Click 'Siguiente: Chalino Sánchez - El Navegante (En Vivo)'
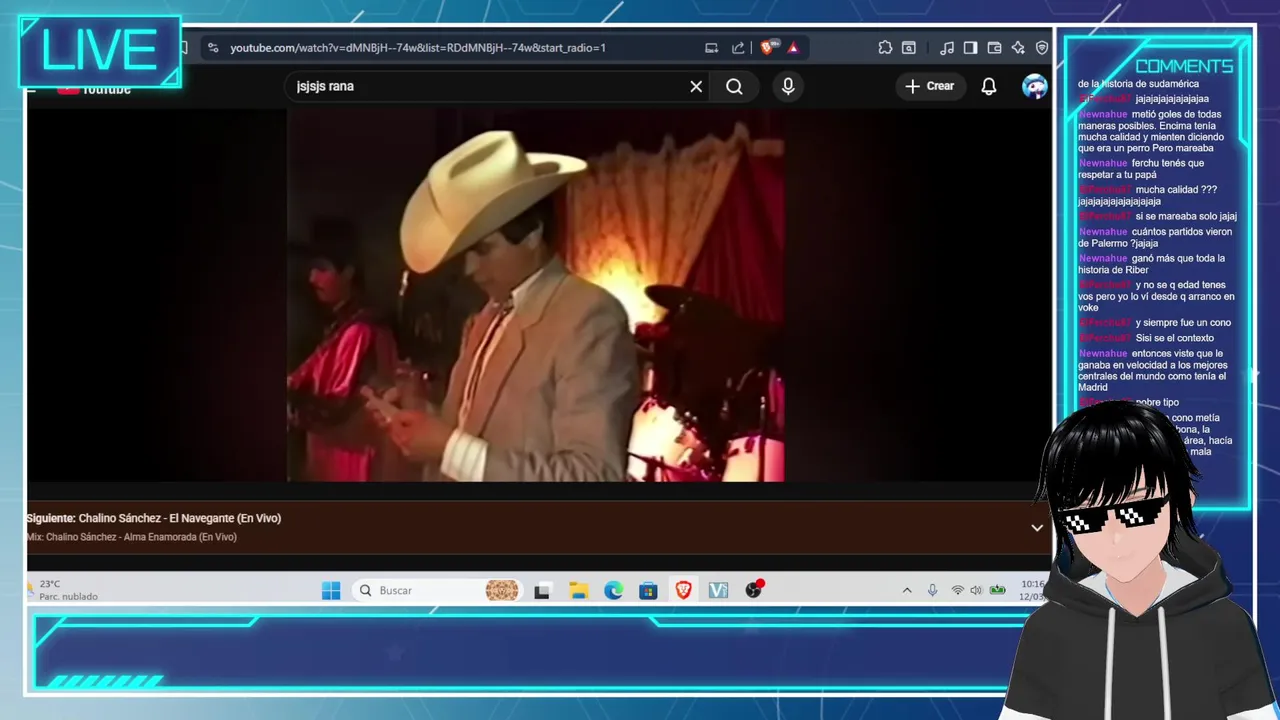1280x720 pixels. coord(154,518)
